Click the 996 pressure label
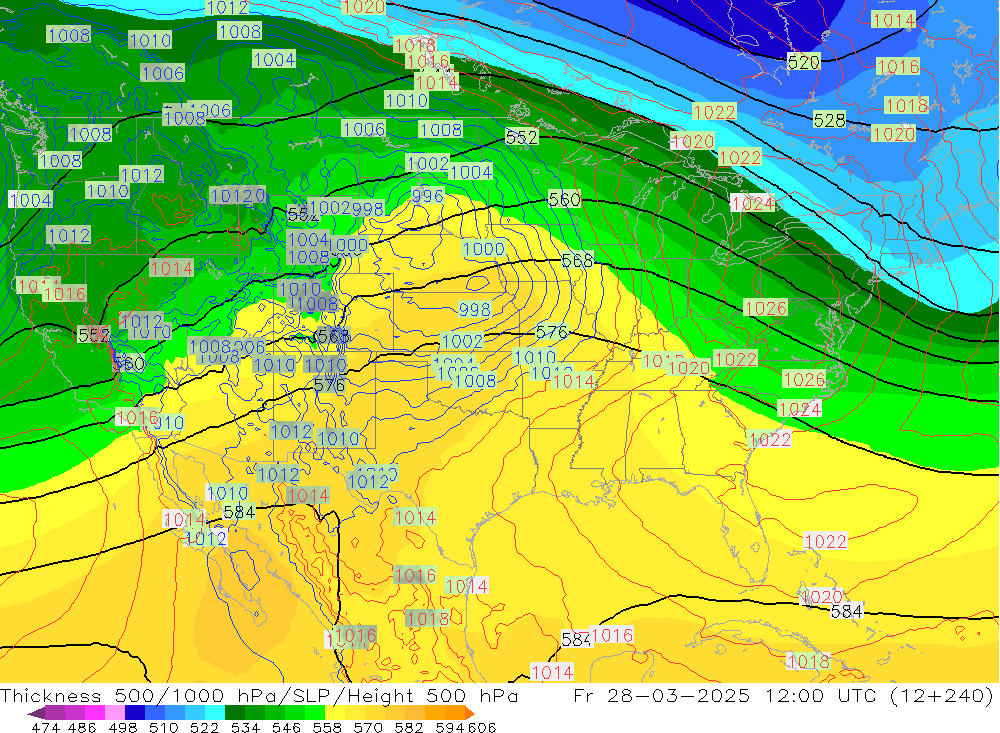 (x=427, y=196)
